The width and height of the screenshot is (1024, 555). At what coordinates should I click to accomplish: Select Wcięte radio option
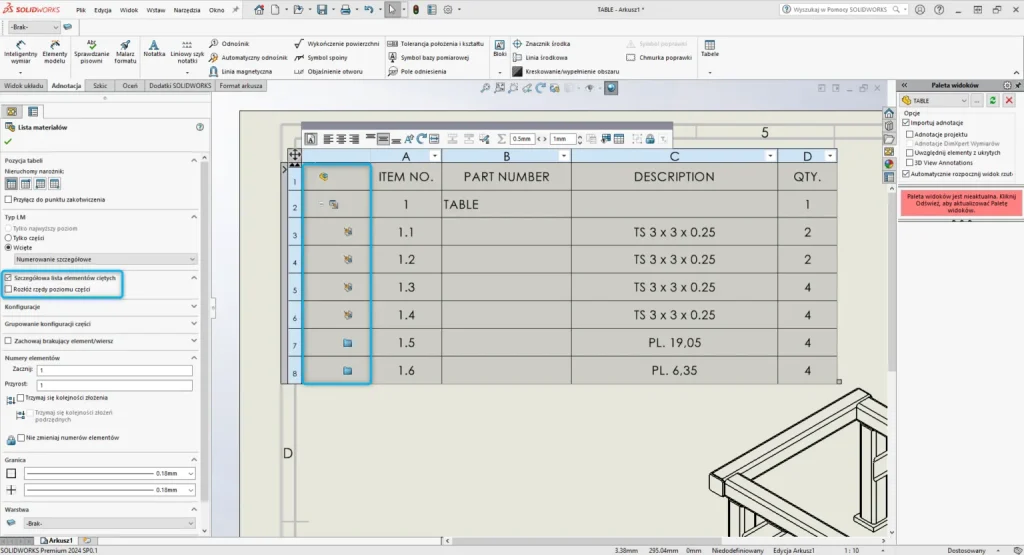[x=8, y=247]
